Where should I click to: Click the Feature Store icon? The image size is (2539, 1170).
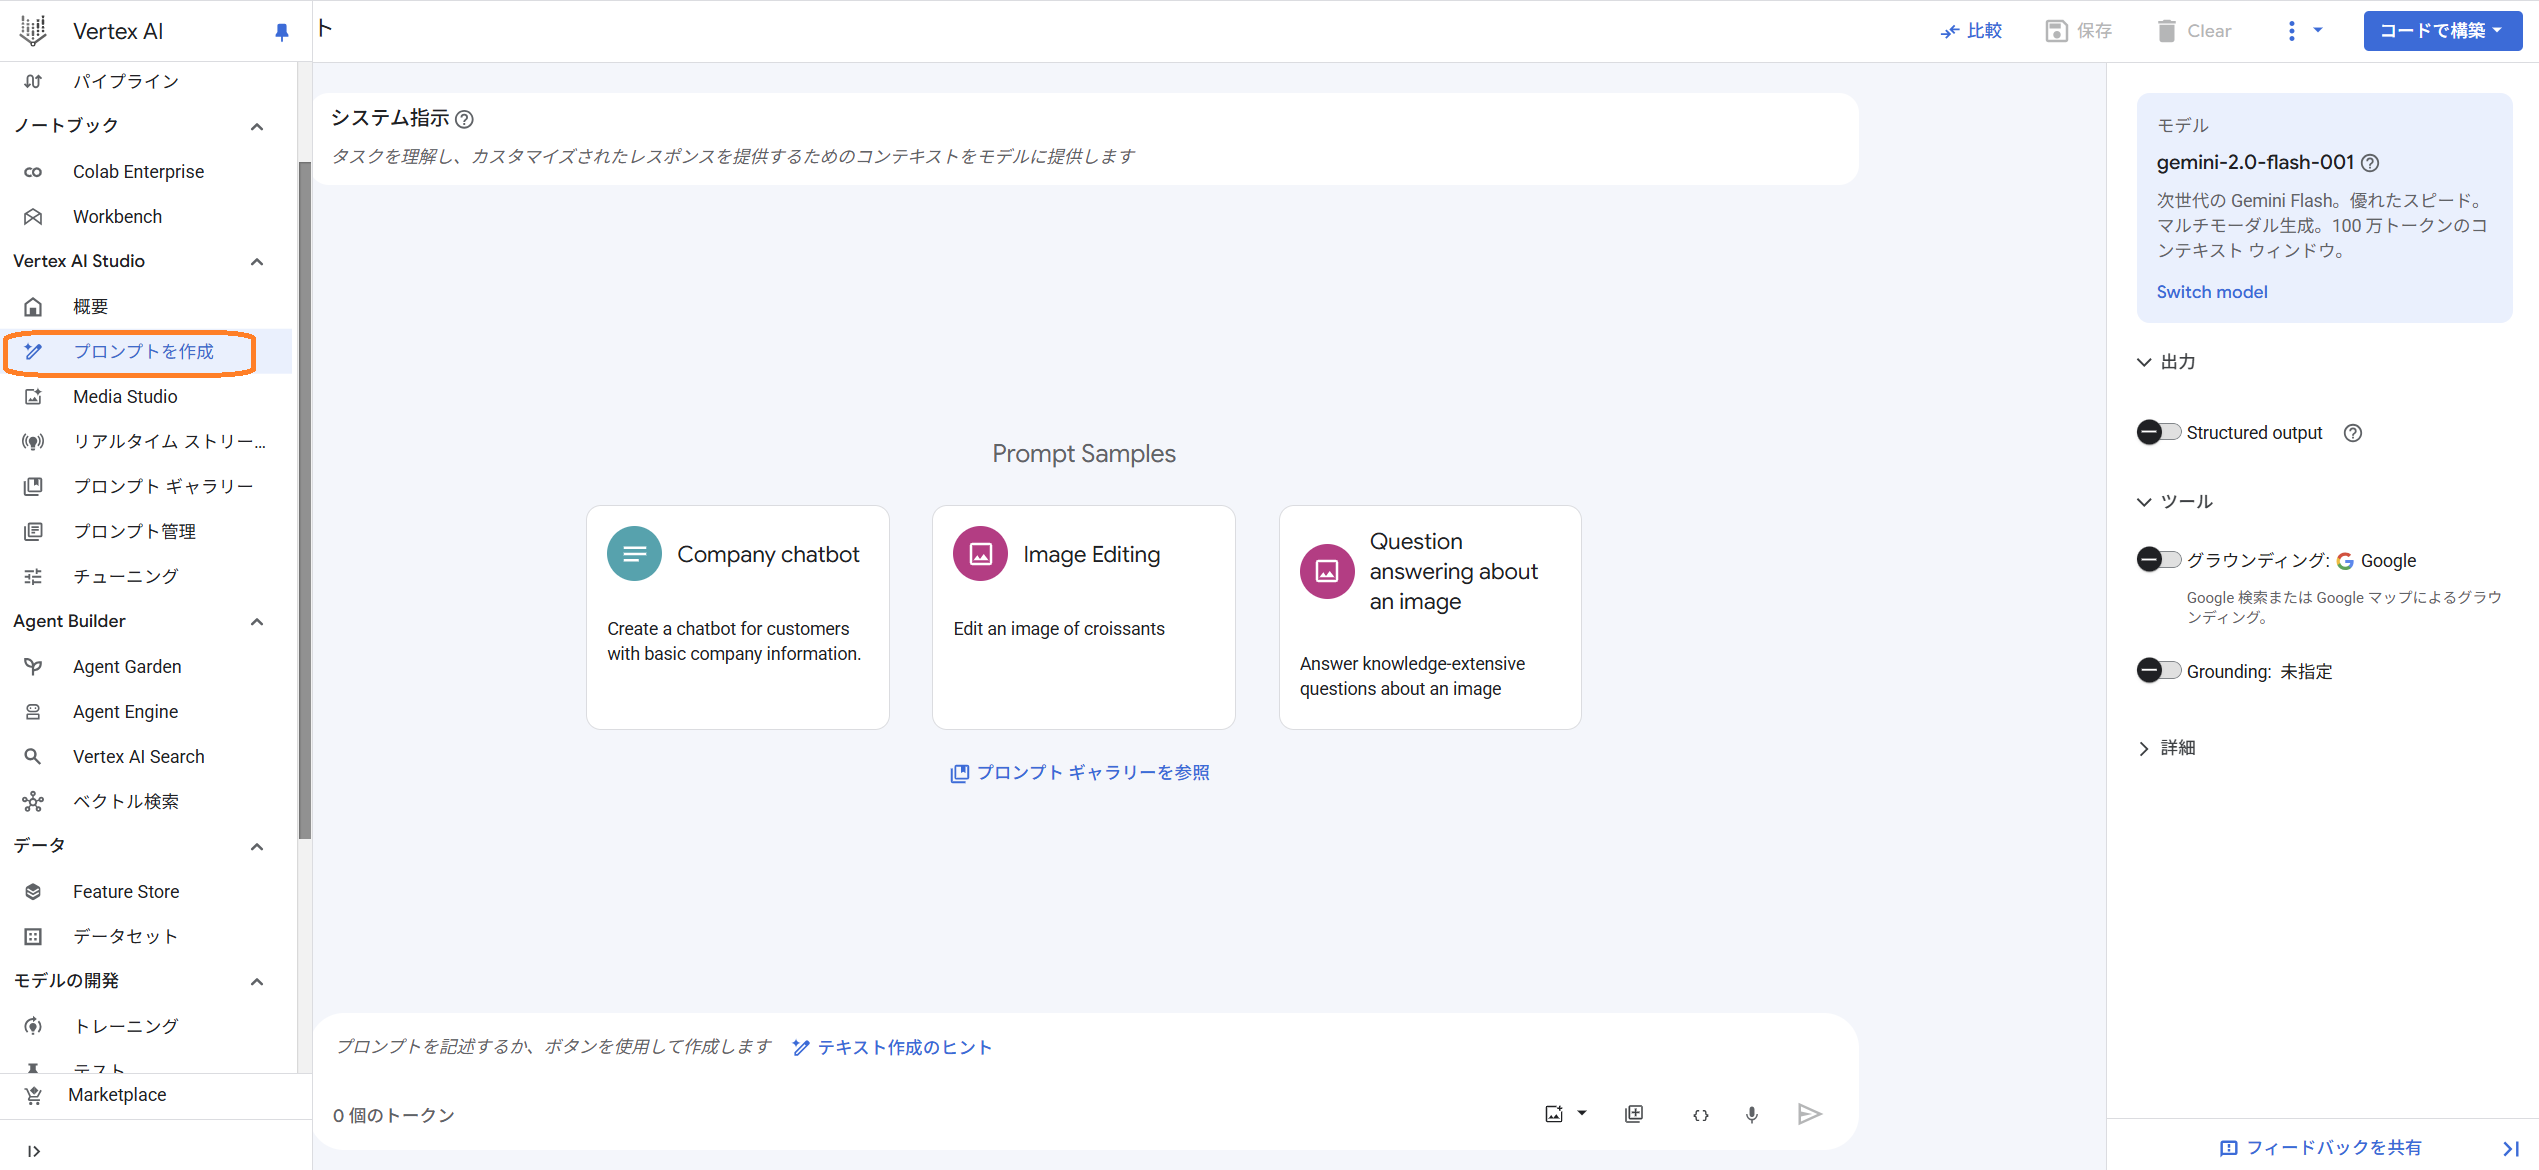coord(33,892)
